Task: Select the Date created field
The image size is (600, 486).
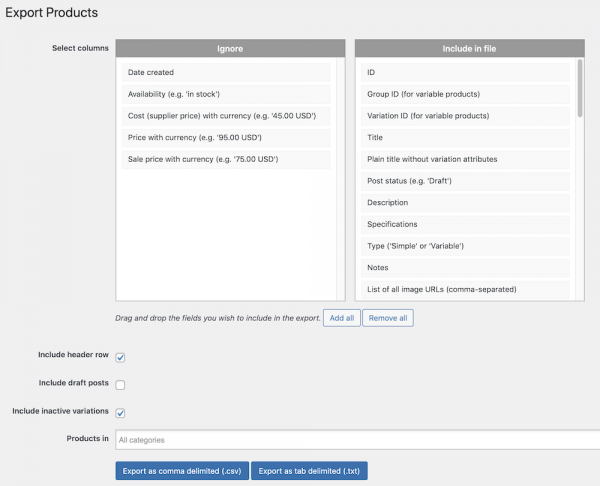Action: 224,73
